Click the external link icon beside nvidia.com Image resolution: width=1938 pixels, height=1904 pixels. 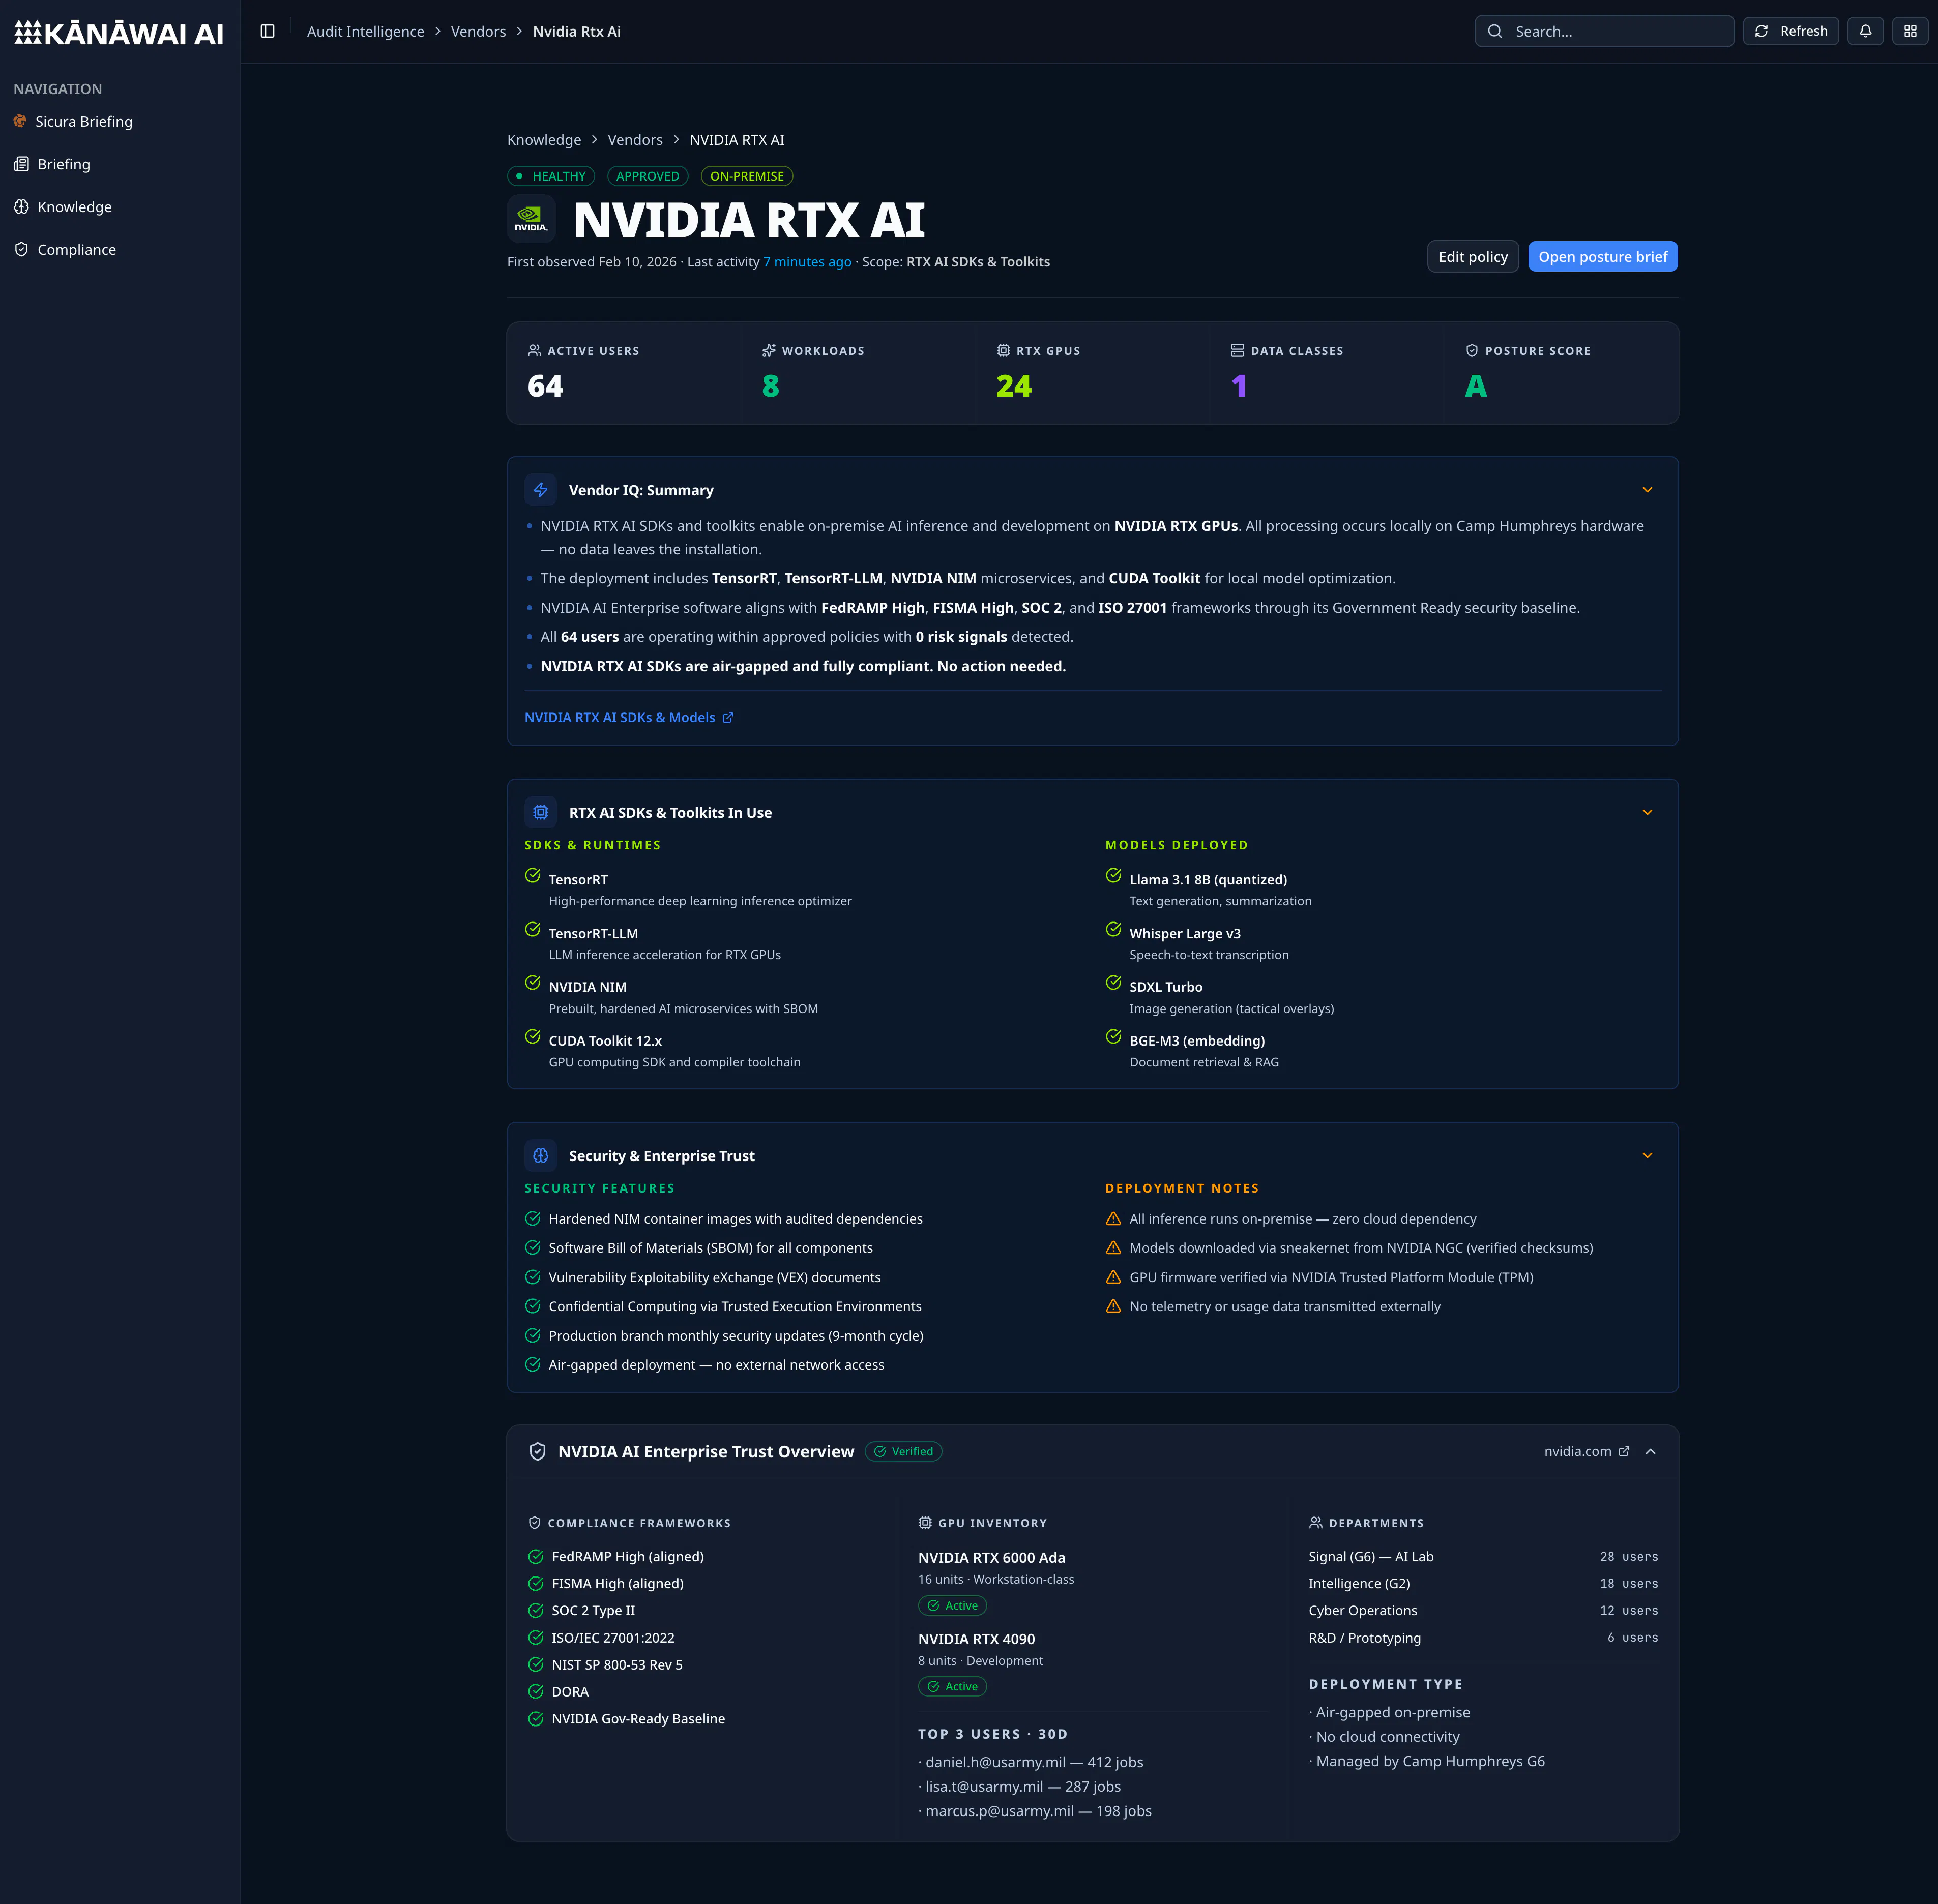pos(1624,1451)
